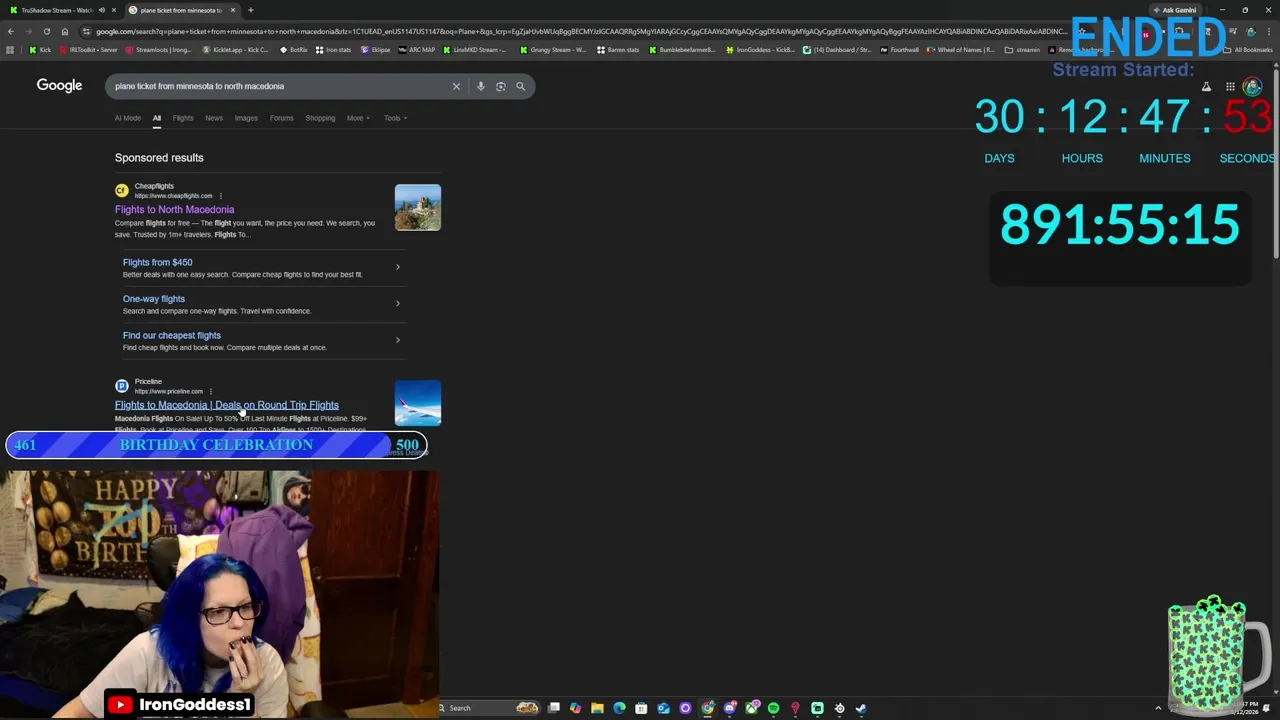Select the active All search tab
Screen dimensions: 1280x720
tap(157, 118)
